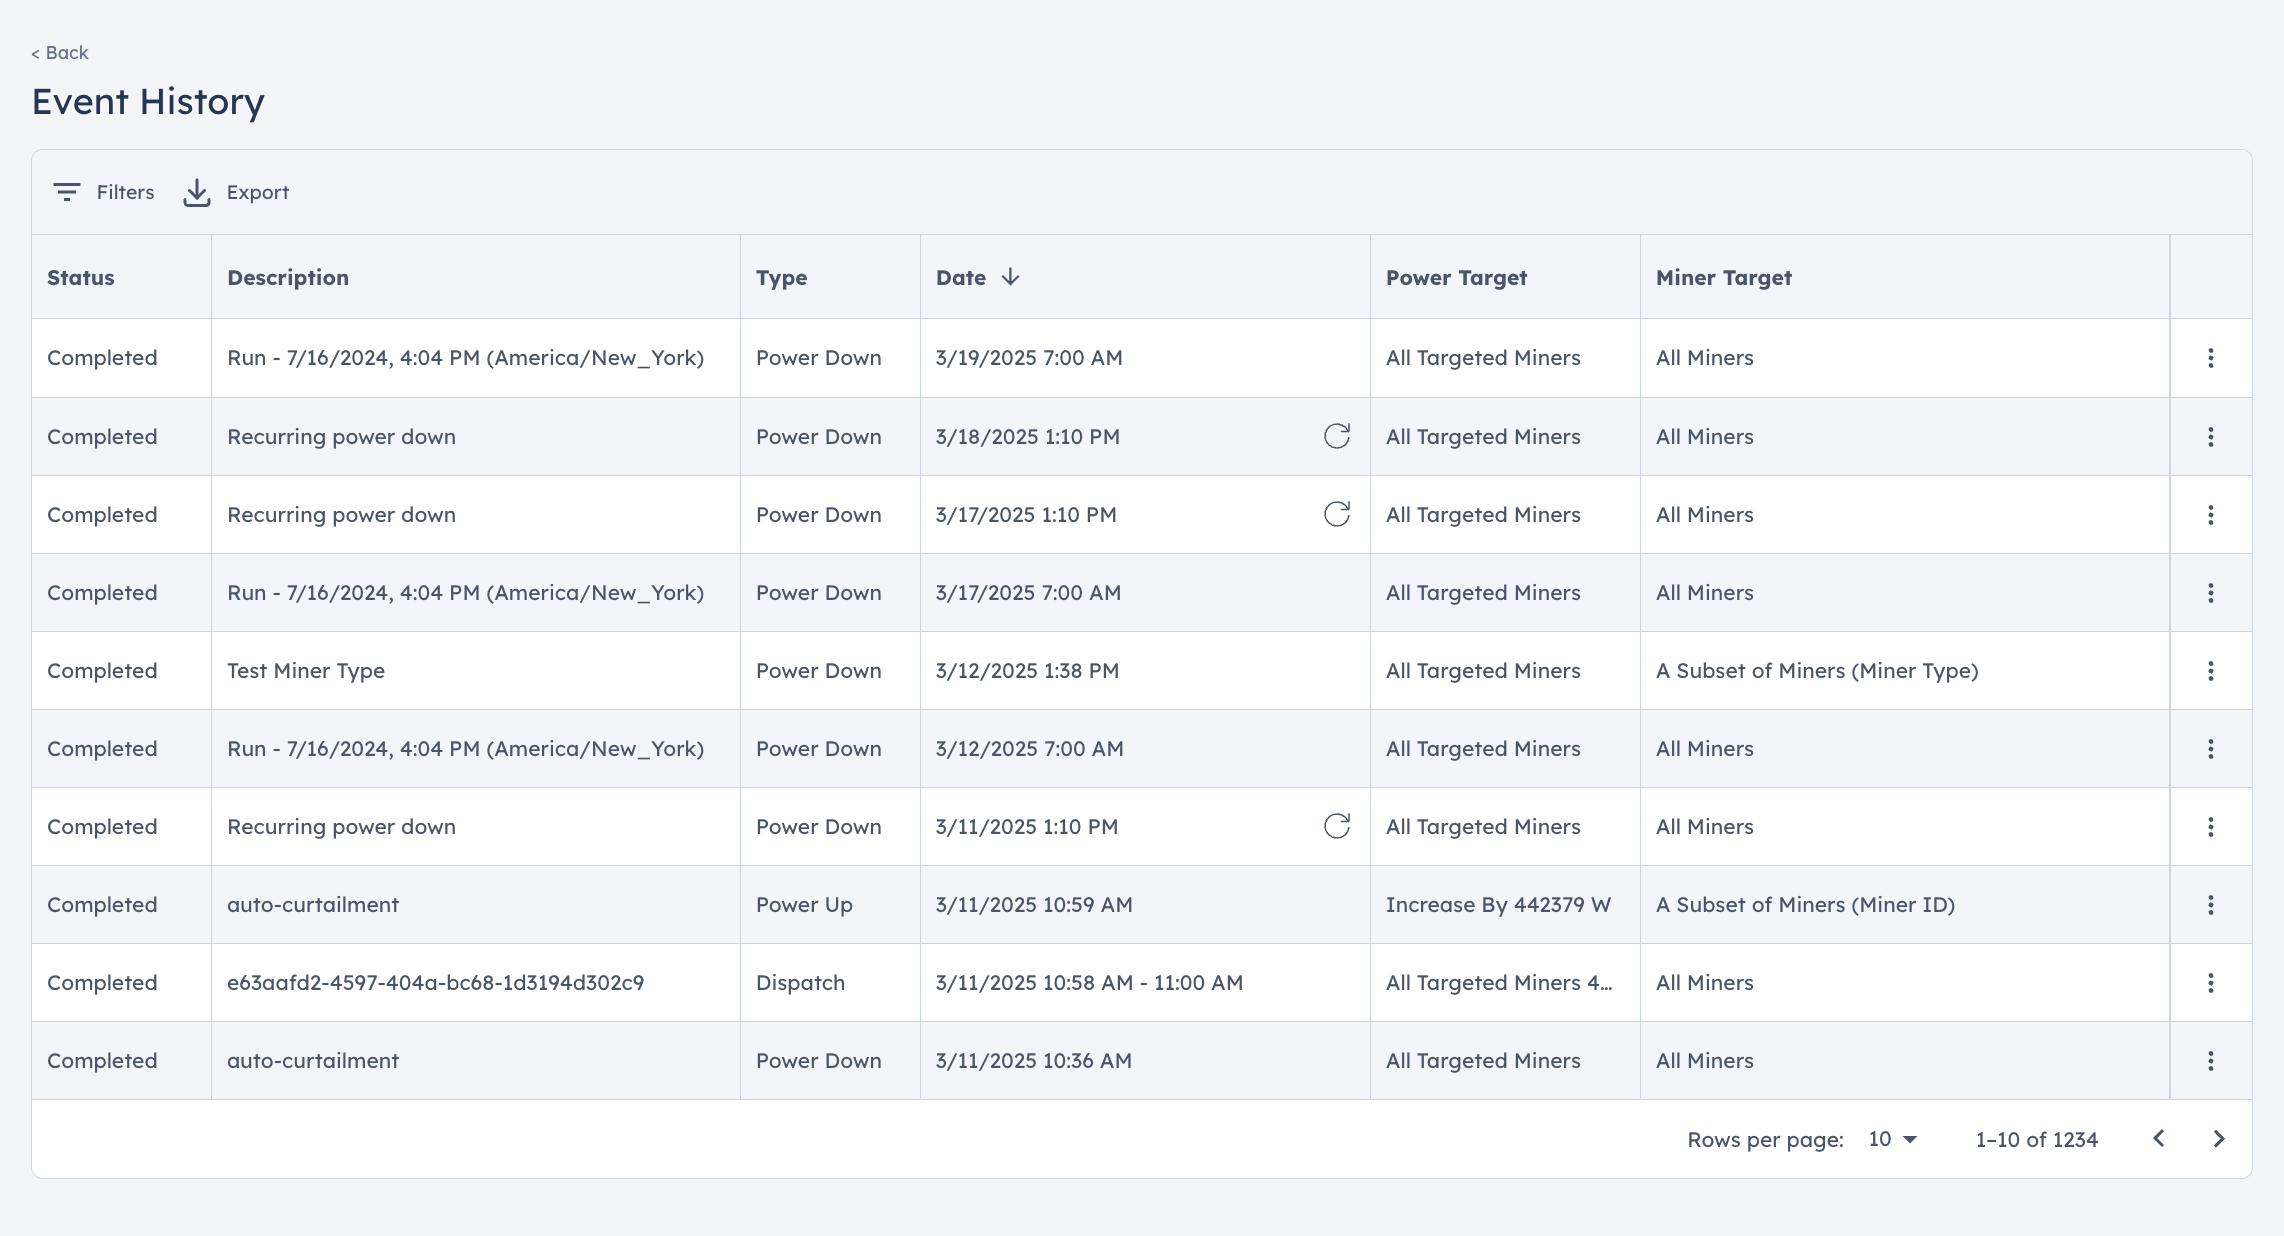Click the Export download icon
Image resolution: width=2284 pixels, height=1236 pixels.
[x=197, y=192]
